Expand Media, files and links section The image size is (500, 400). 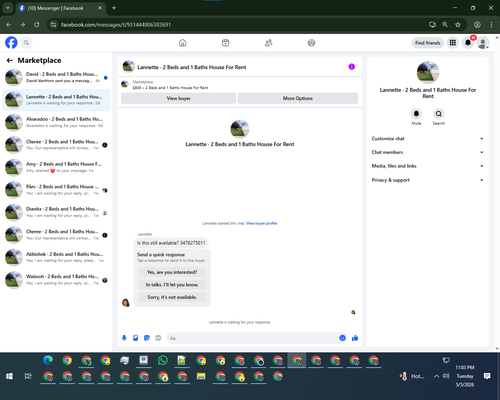point(428,166)
